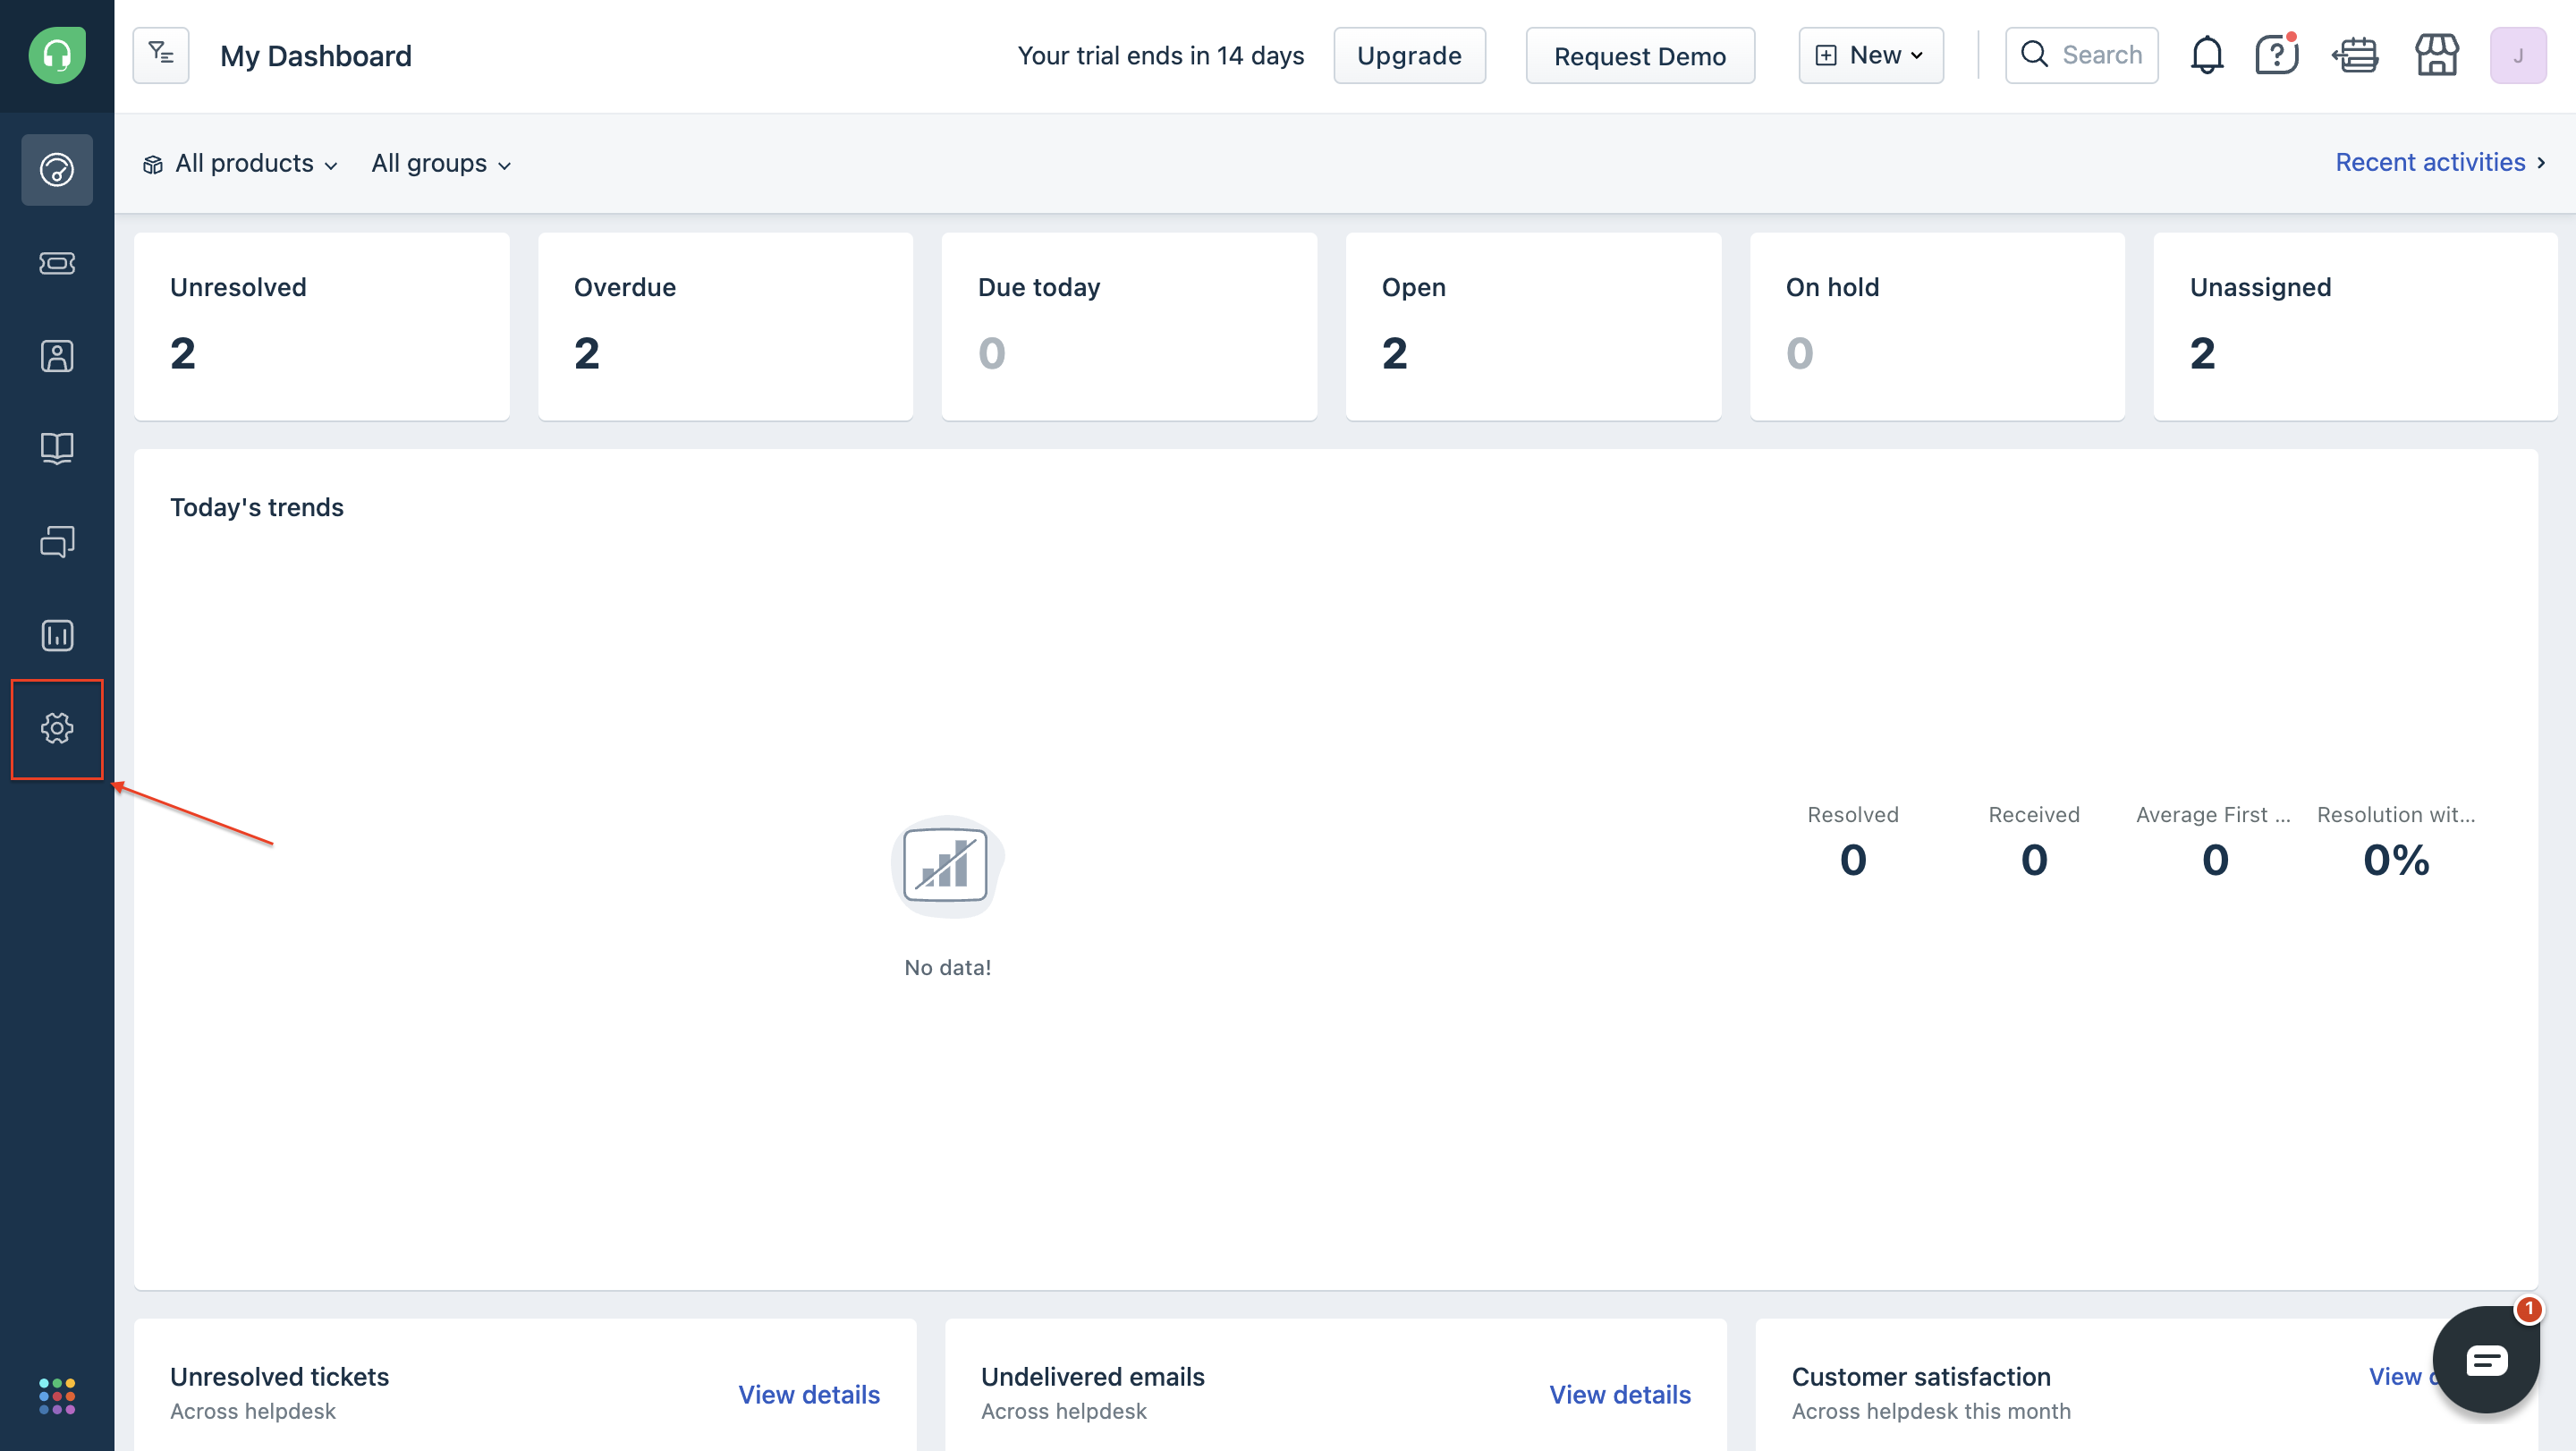The height and width of the screenshot is (1451, 2576).
Task: Open the help question mark icon
Action: point(2276,55)
